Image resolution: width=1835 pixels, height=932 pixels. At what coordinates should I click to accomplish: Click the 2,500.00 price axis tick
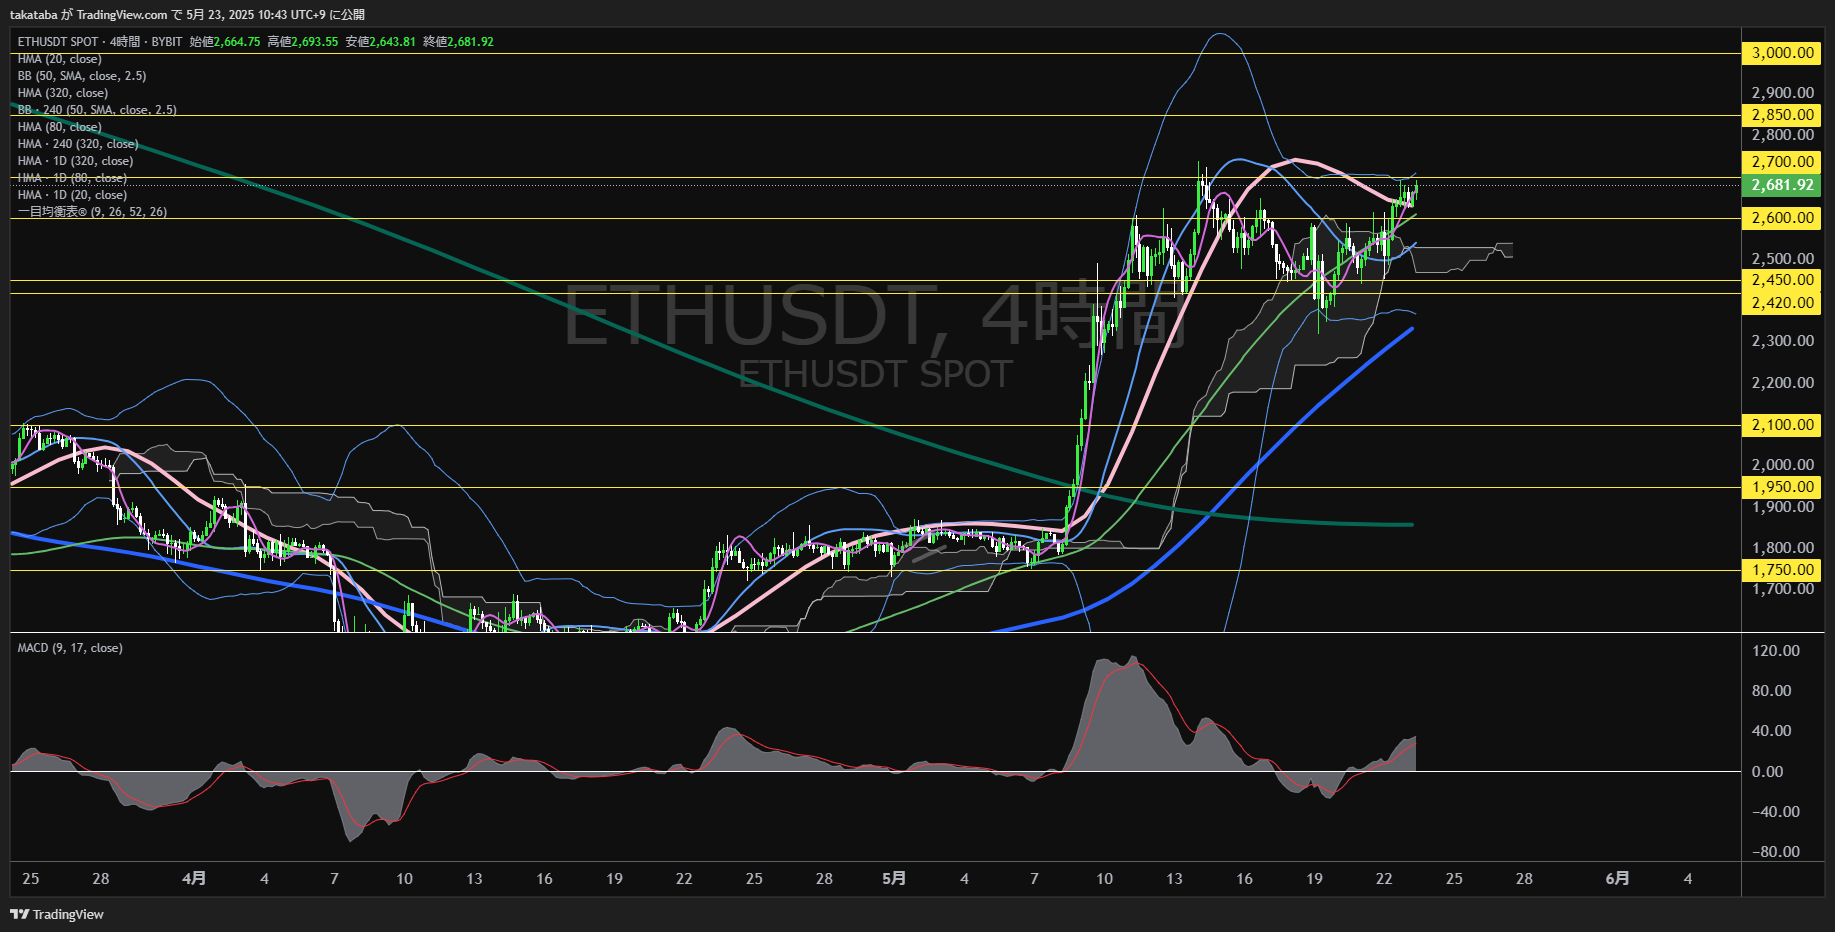tap(1782, 259)
